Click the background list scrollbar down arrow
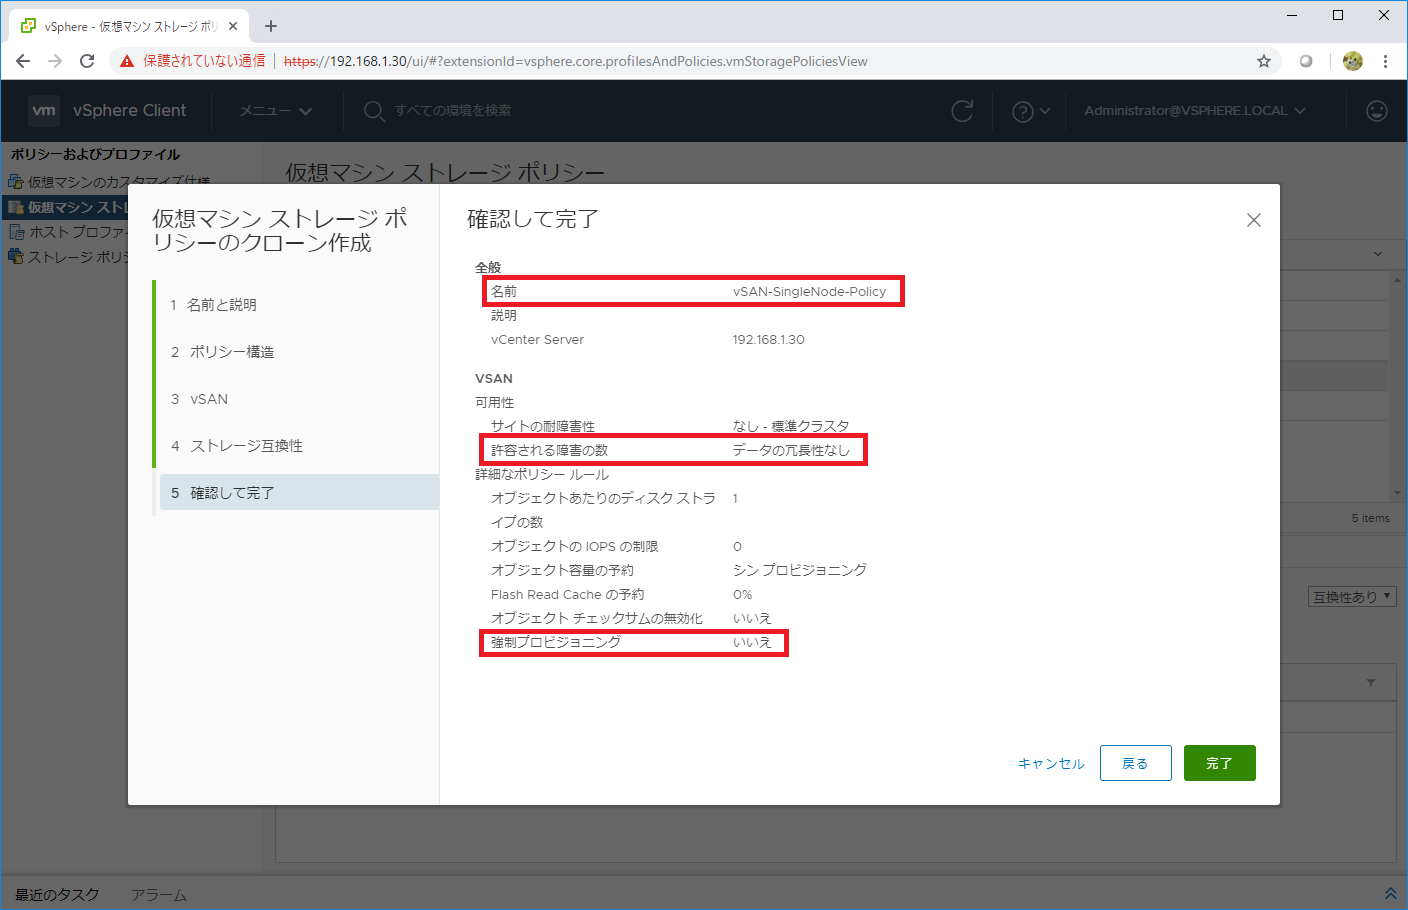 (x=1397, y=493)
